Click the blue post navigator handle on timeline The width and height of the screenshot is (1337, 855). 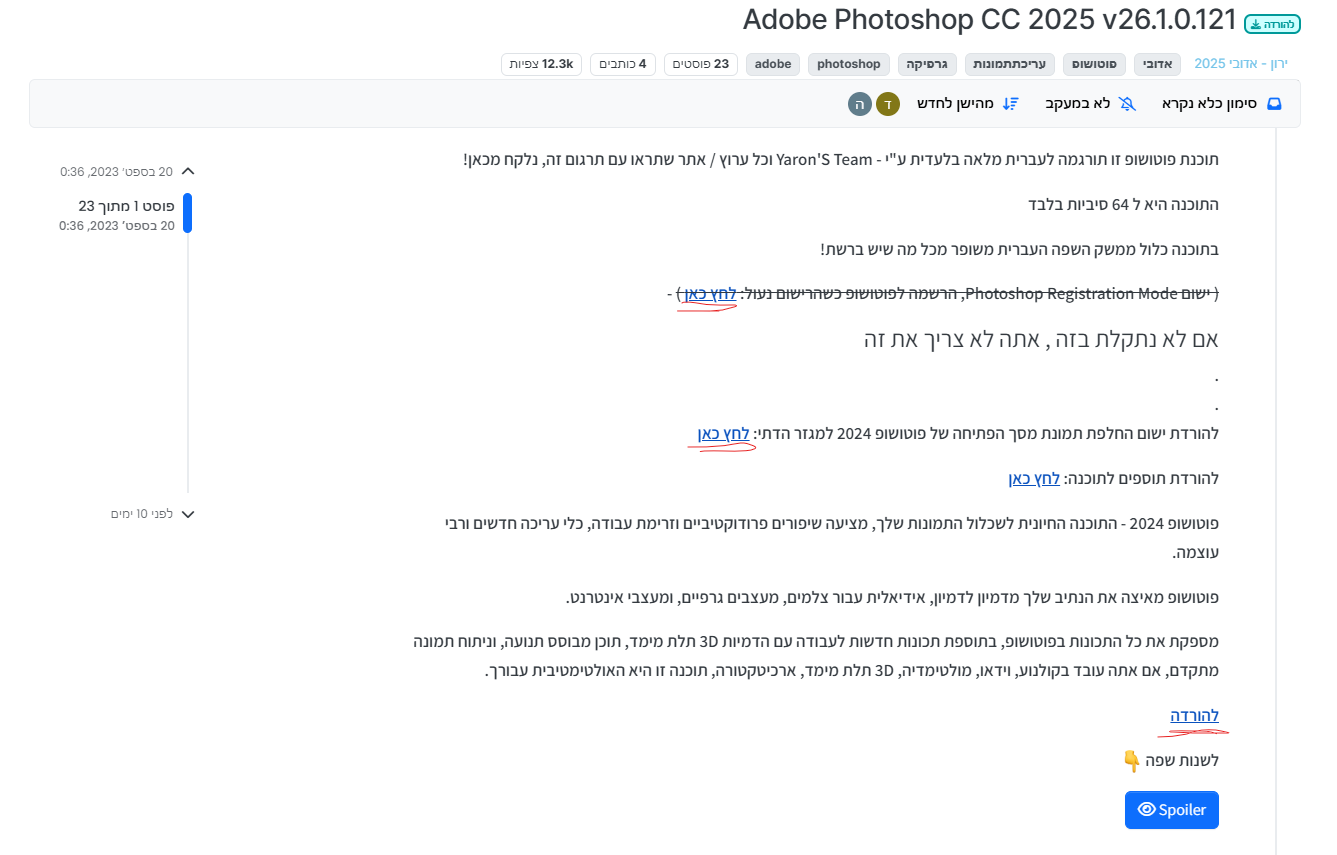pyautogui.click(x=187, y=213)
